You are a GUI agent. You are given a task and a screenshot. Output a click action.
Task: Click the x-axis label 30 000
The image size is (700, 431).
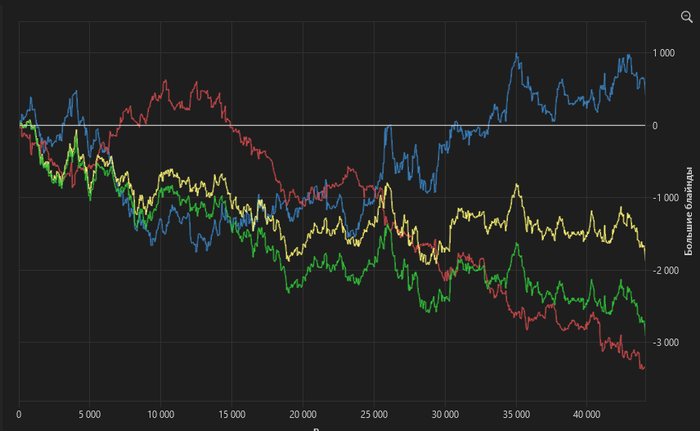(x=445, y=414)
